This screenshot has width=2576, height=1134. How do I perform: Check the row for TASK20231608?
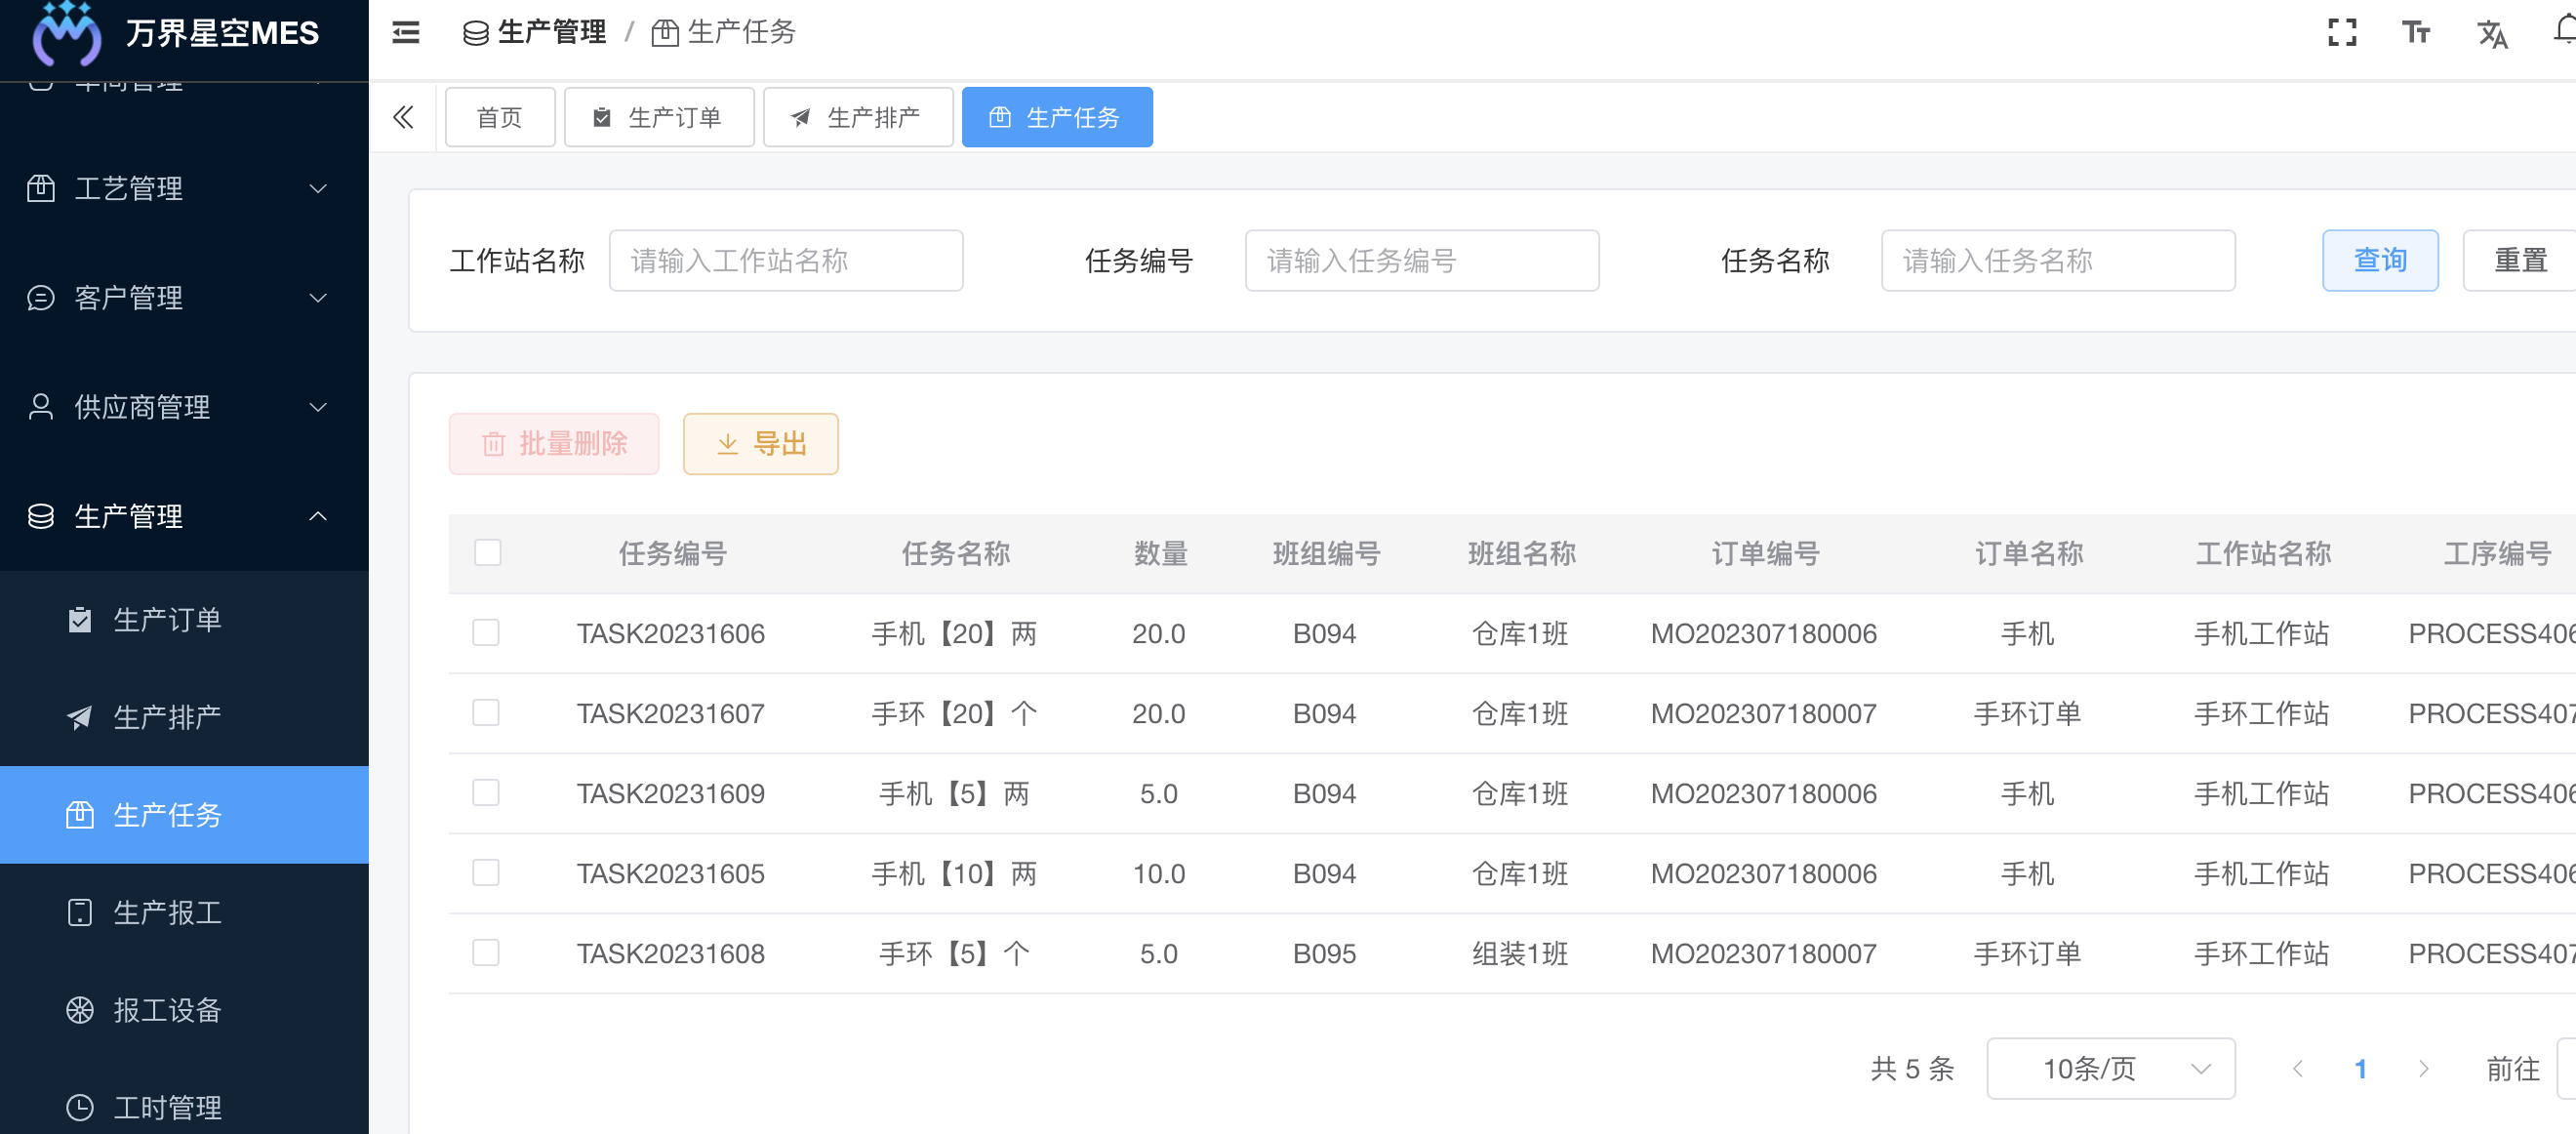[x=486, y=953]
